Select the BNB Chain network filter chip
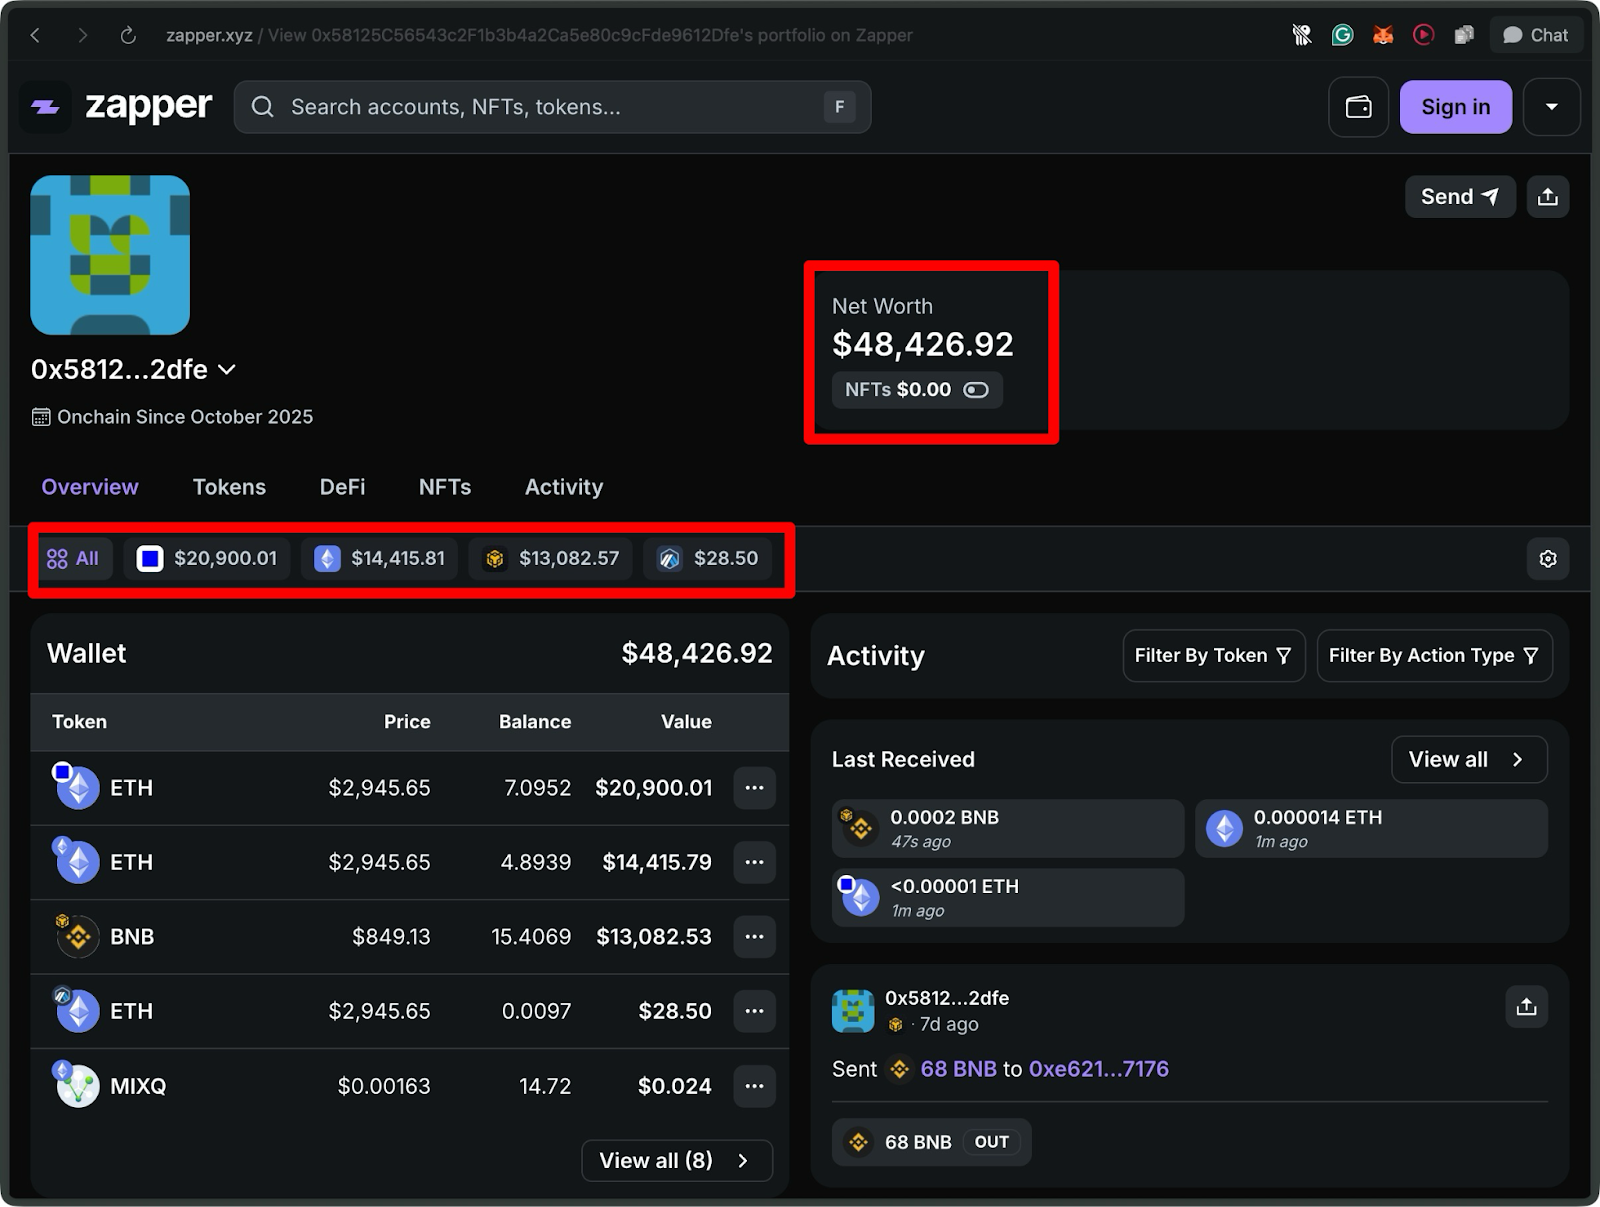 pyautogui.click(x=550, y=559)
